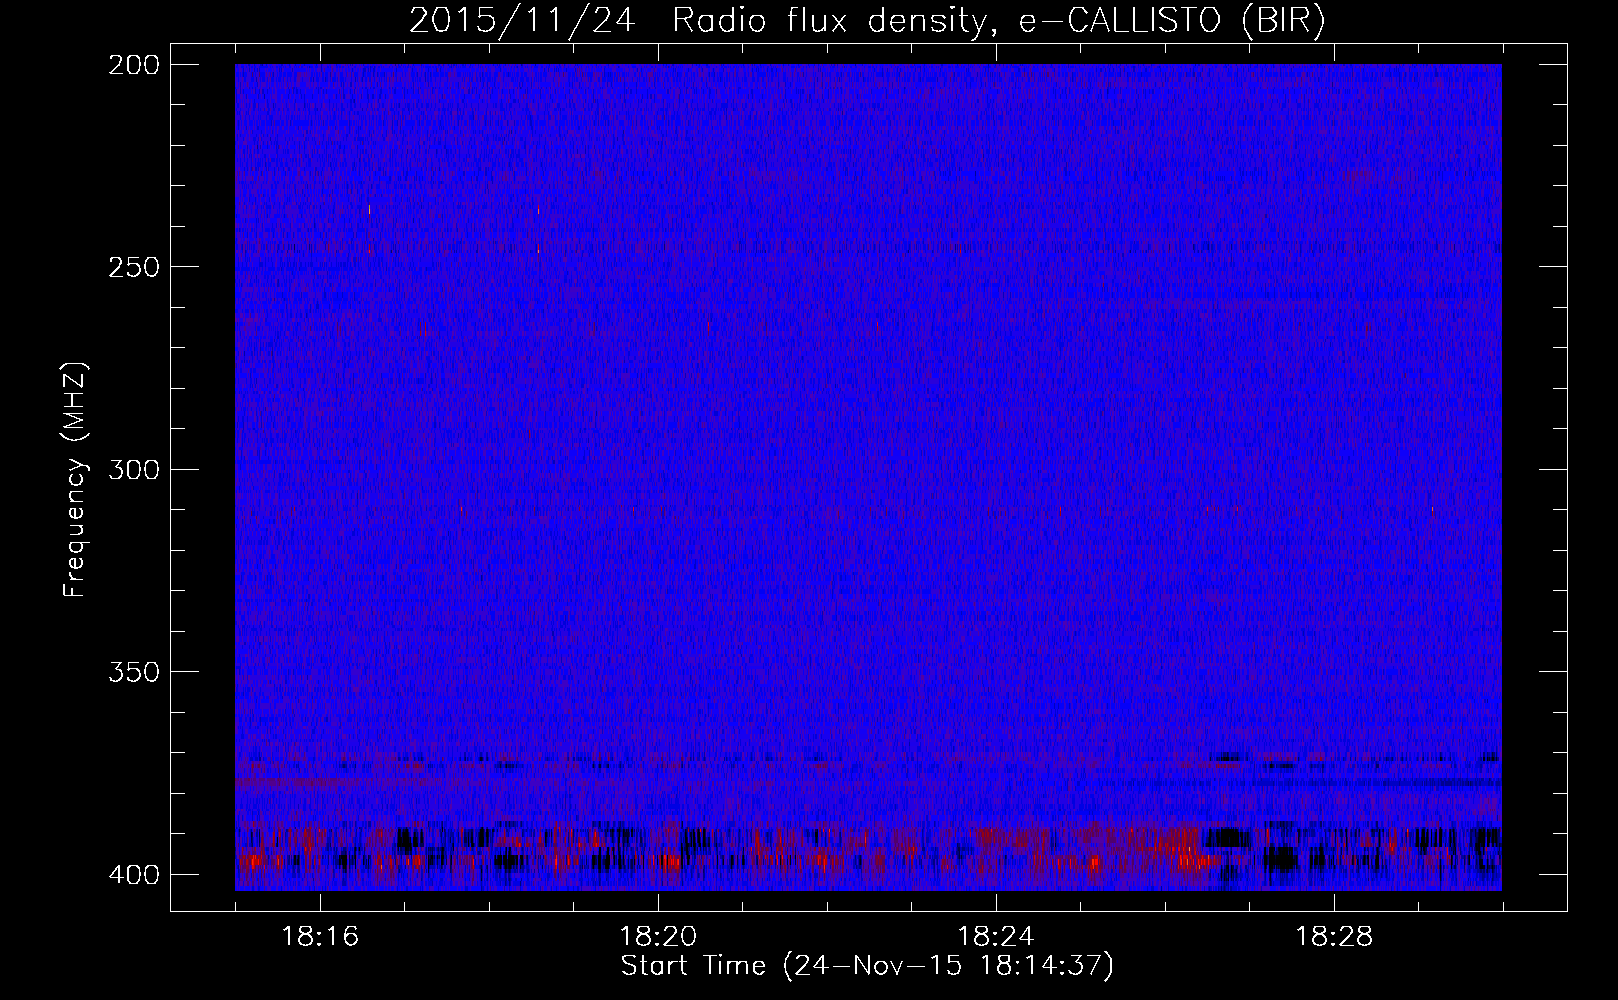Screen dimensions: 1618x1000
Task: Click the plot title mentioning e-CALLISTO (BIR)
Action: coord(867,21)
